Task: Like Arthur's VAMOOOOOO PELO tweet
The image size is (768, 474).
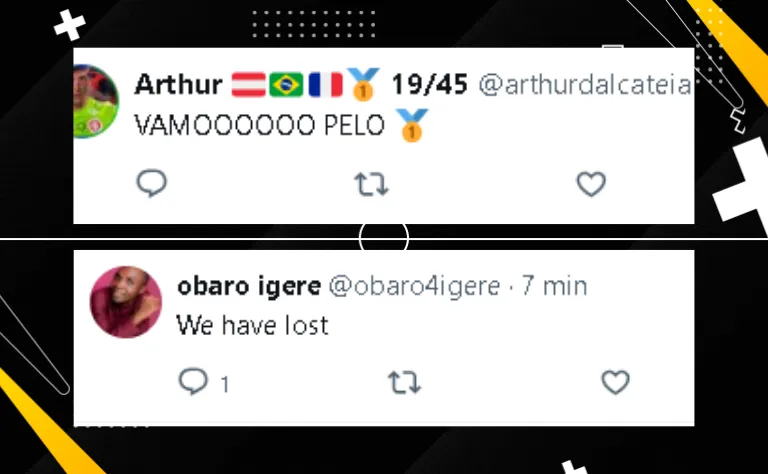Action: 591,184
